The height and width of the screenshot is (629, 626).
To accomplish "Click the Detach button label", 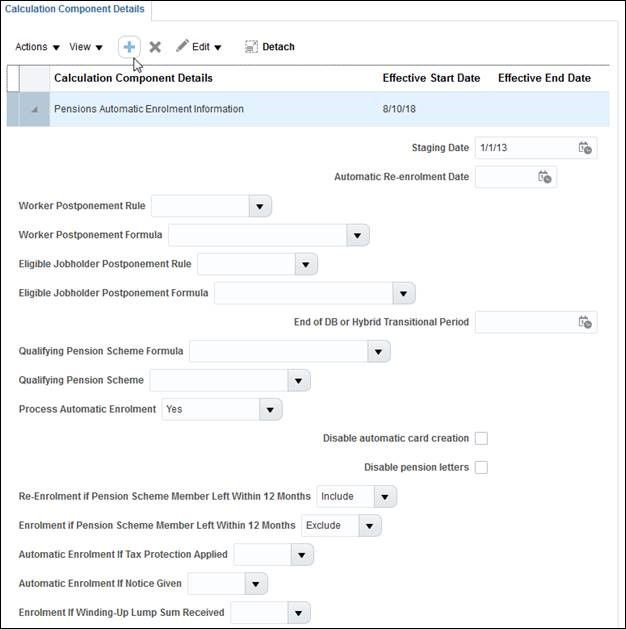I will coord(278,47).
